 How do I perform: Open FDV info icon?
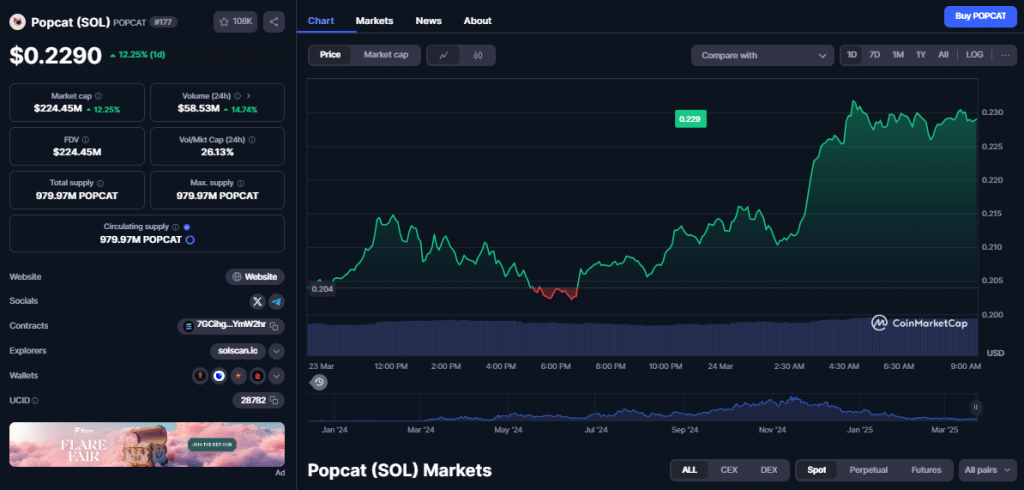86,139
